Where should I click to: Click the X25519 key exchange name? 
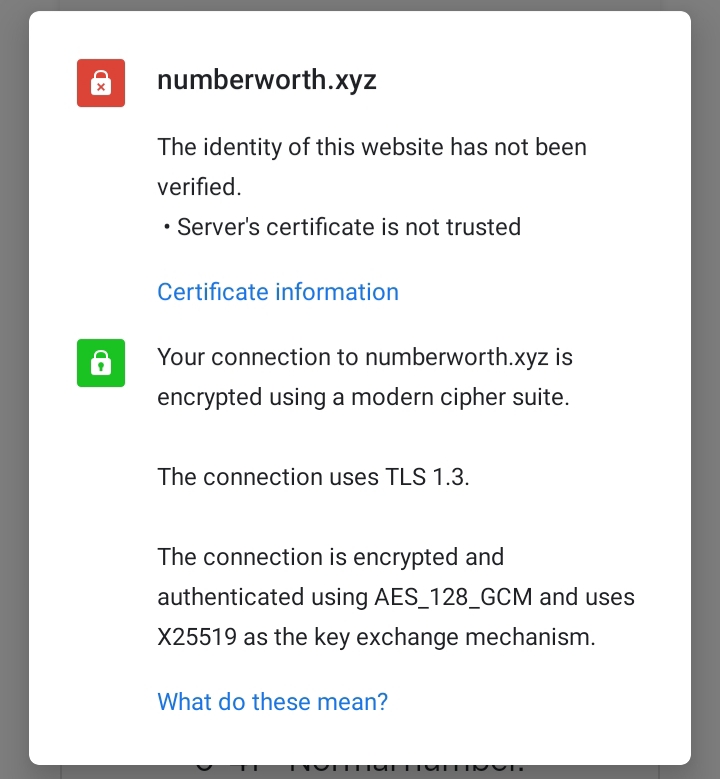coord(197,637)
